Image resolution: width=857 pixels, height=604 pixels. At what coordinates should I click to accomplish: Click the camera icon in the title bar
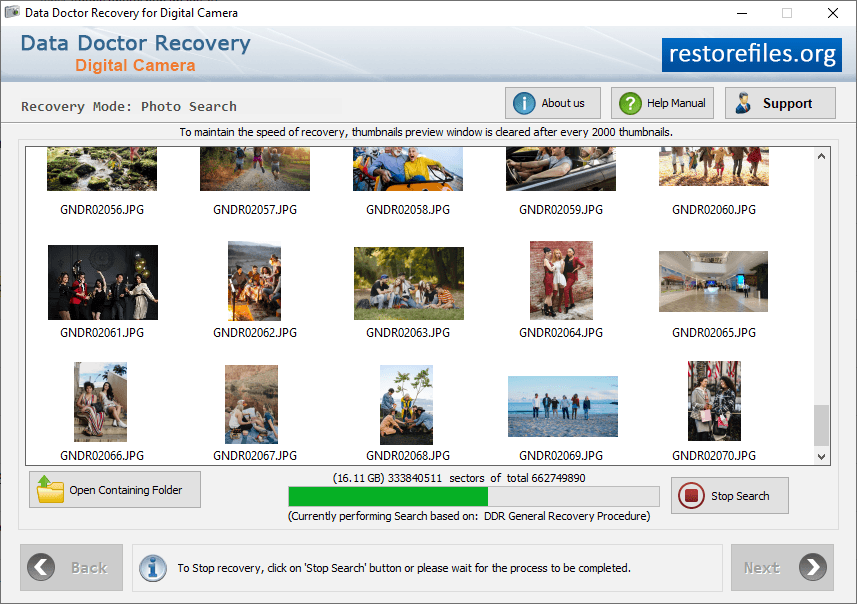click(x=12, y=12)
